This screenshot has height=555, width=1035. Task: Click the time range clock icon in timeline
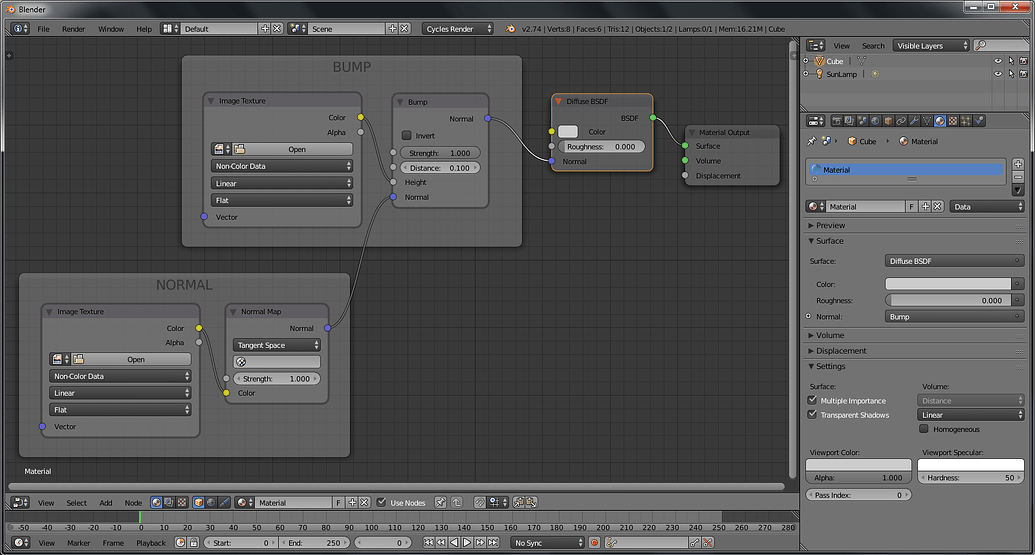pos(180,542)
